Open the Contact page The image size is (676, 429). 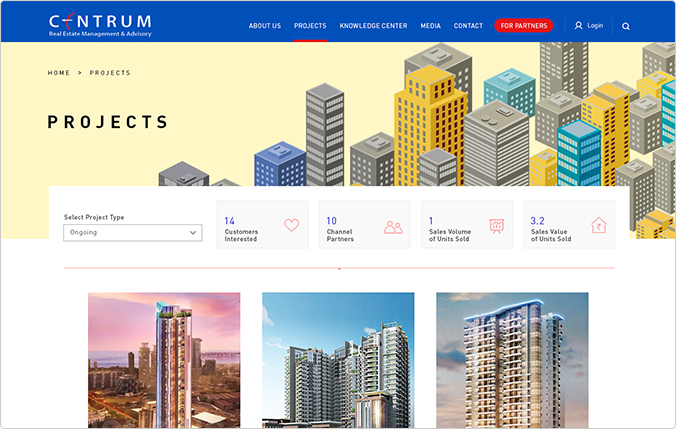coord(468,26)
